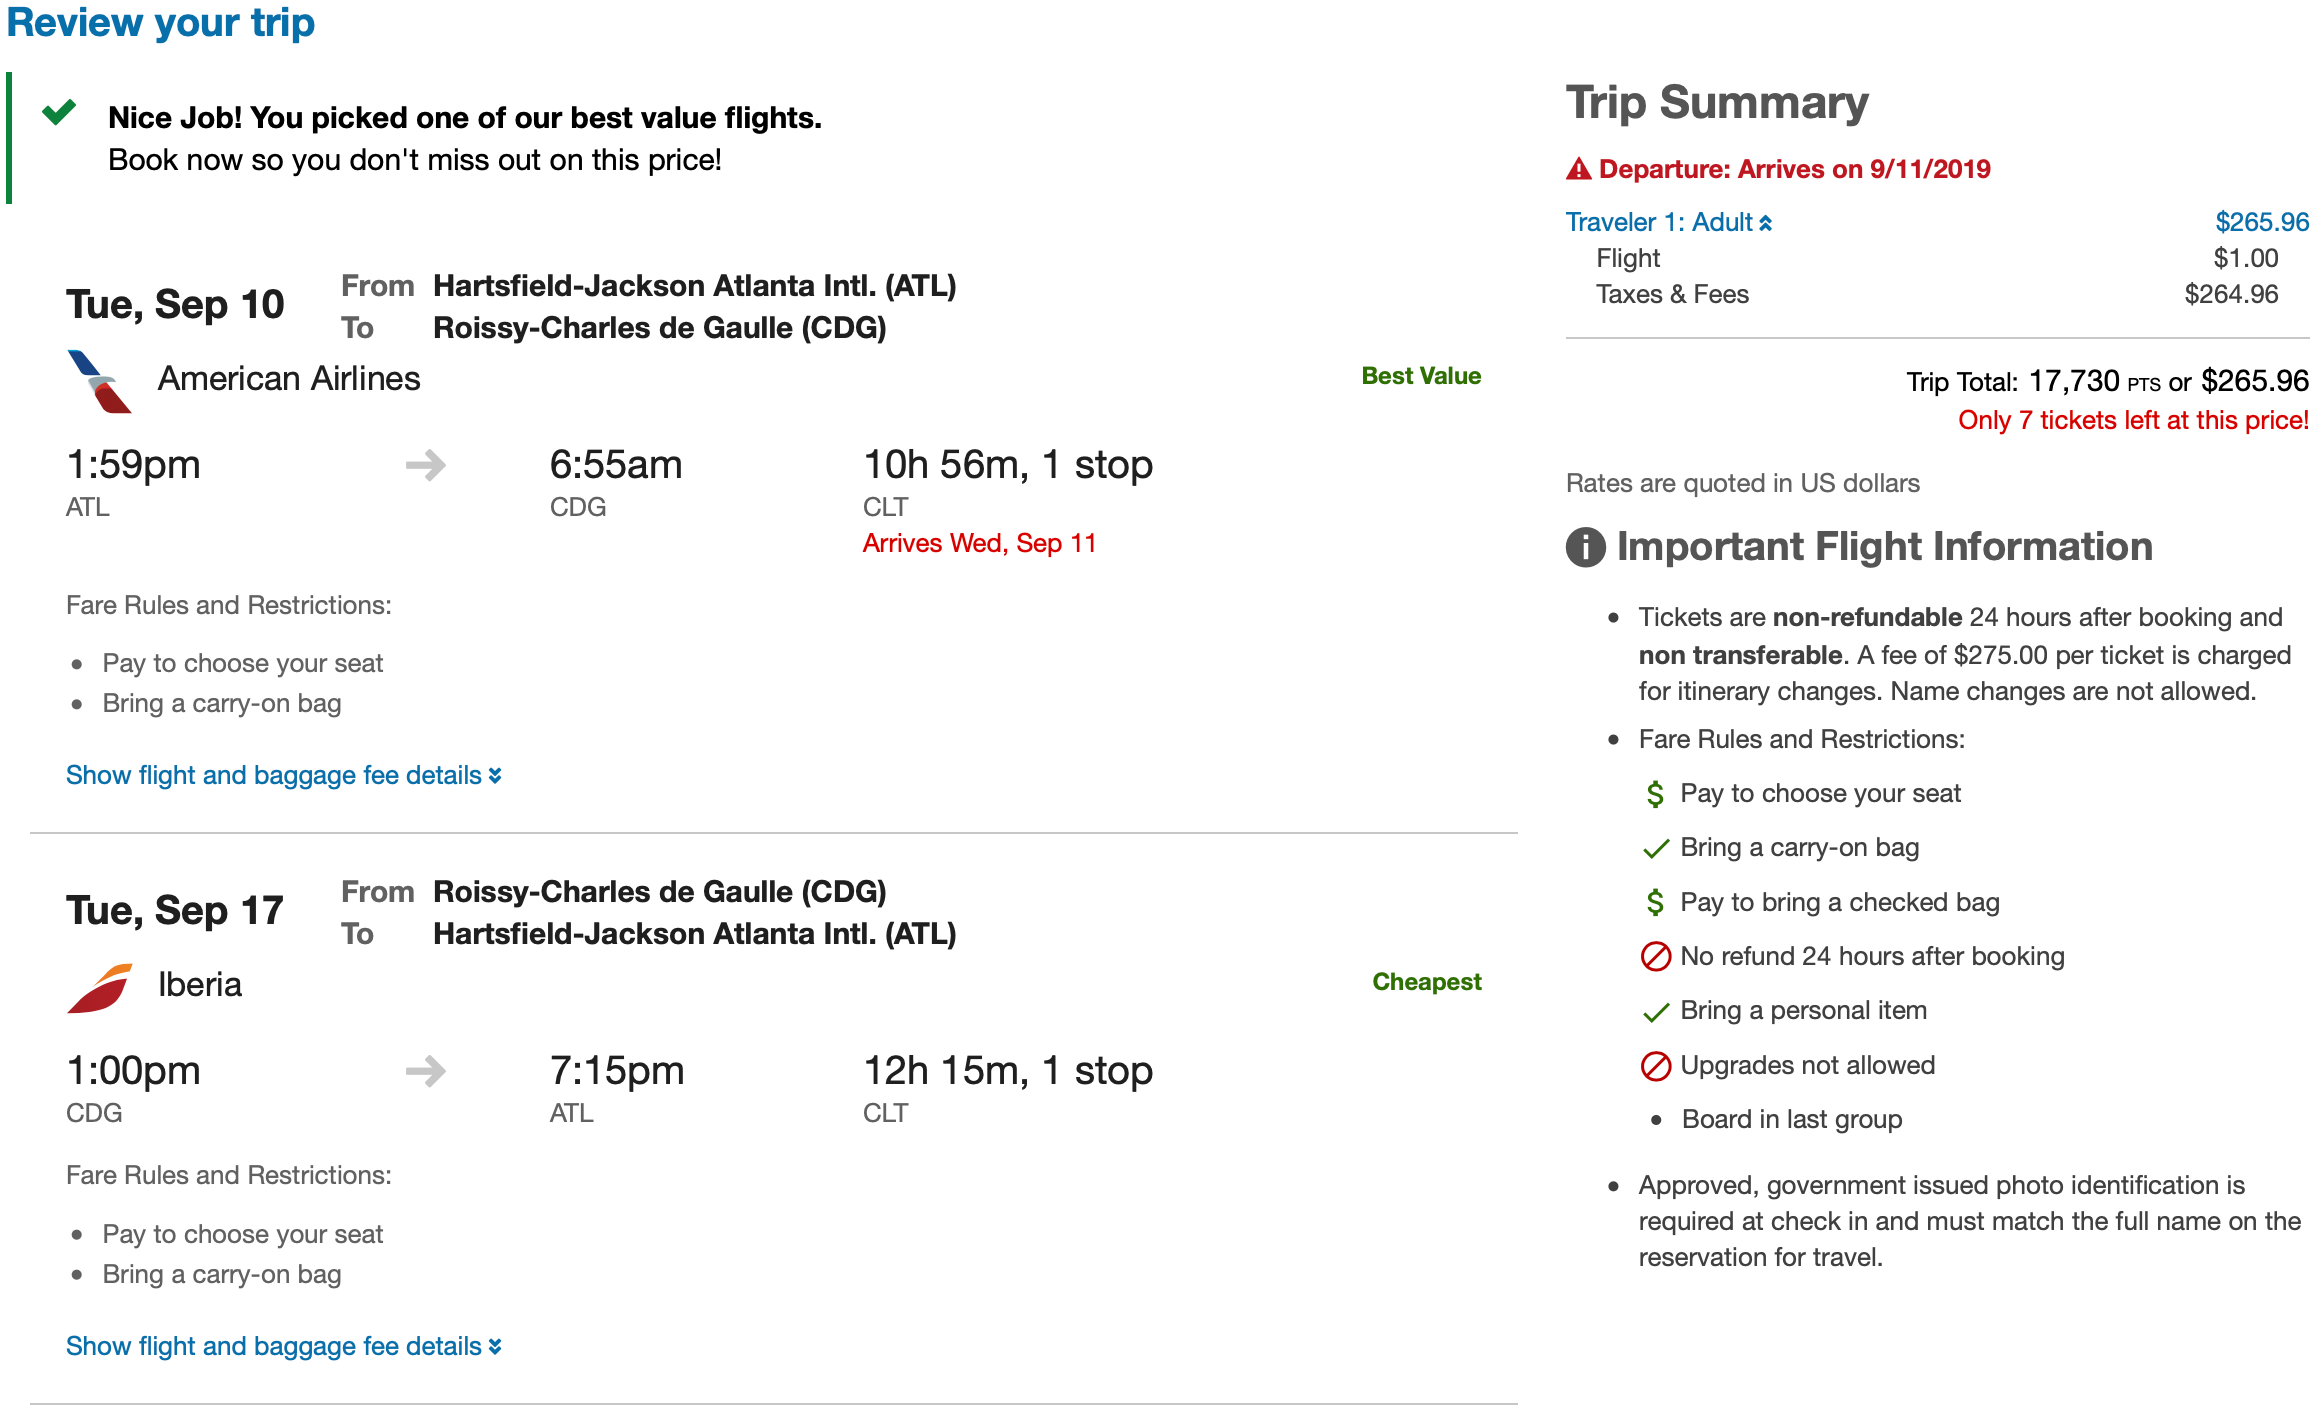Click the Review your trip heading
Viewport: 2322px width, 1416px height.
pyautogui.click(x=161, y=22)
